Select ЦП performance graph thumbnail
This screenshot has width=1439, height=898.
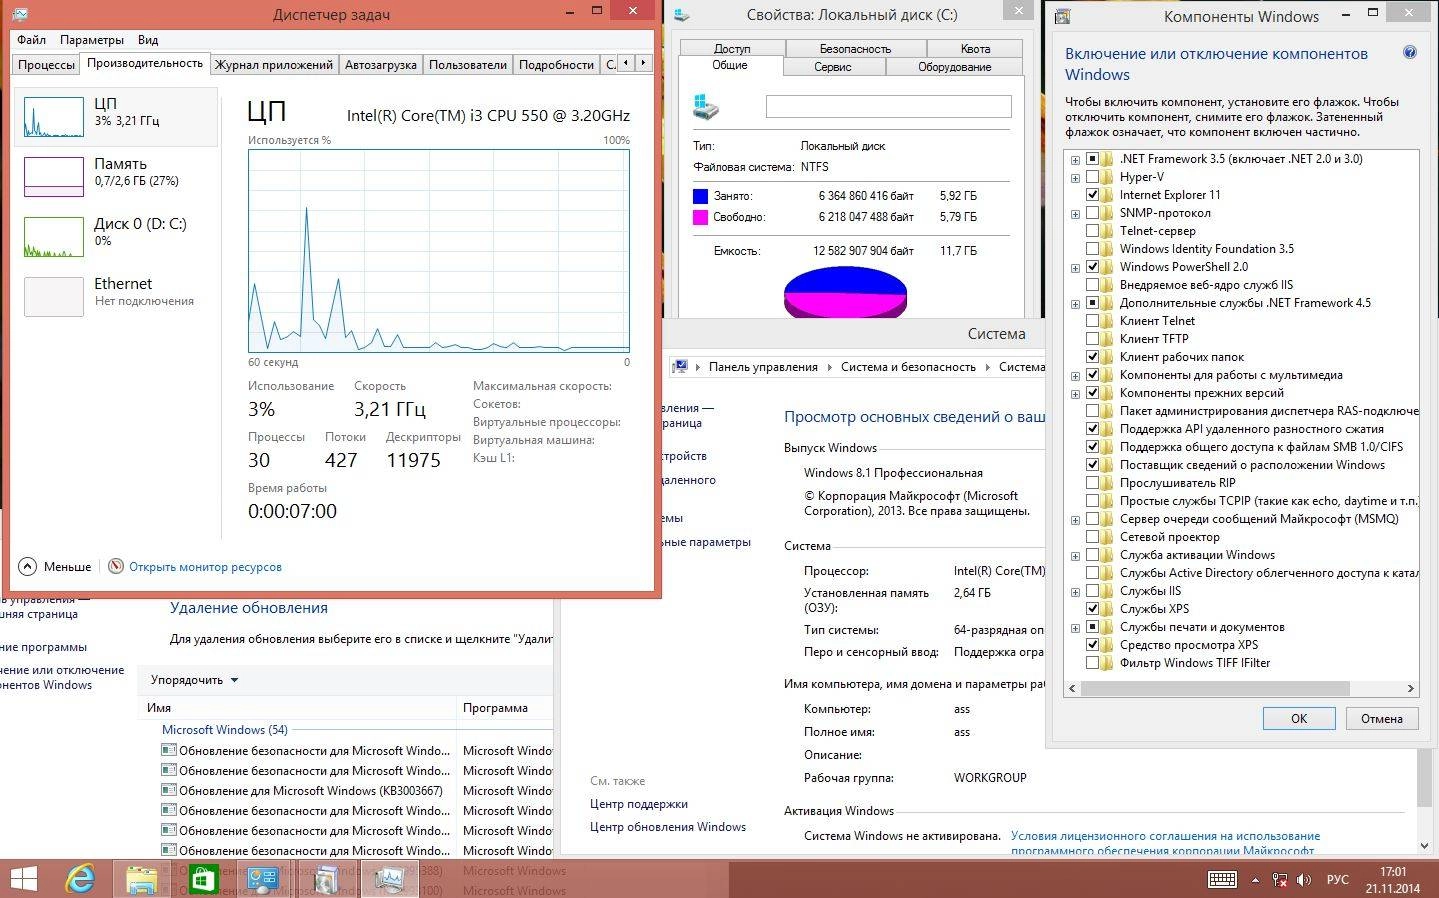pyautogui.click(x=54, y=117)
